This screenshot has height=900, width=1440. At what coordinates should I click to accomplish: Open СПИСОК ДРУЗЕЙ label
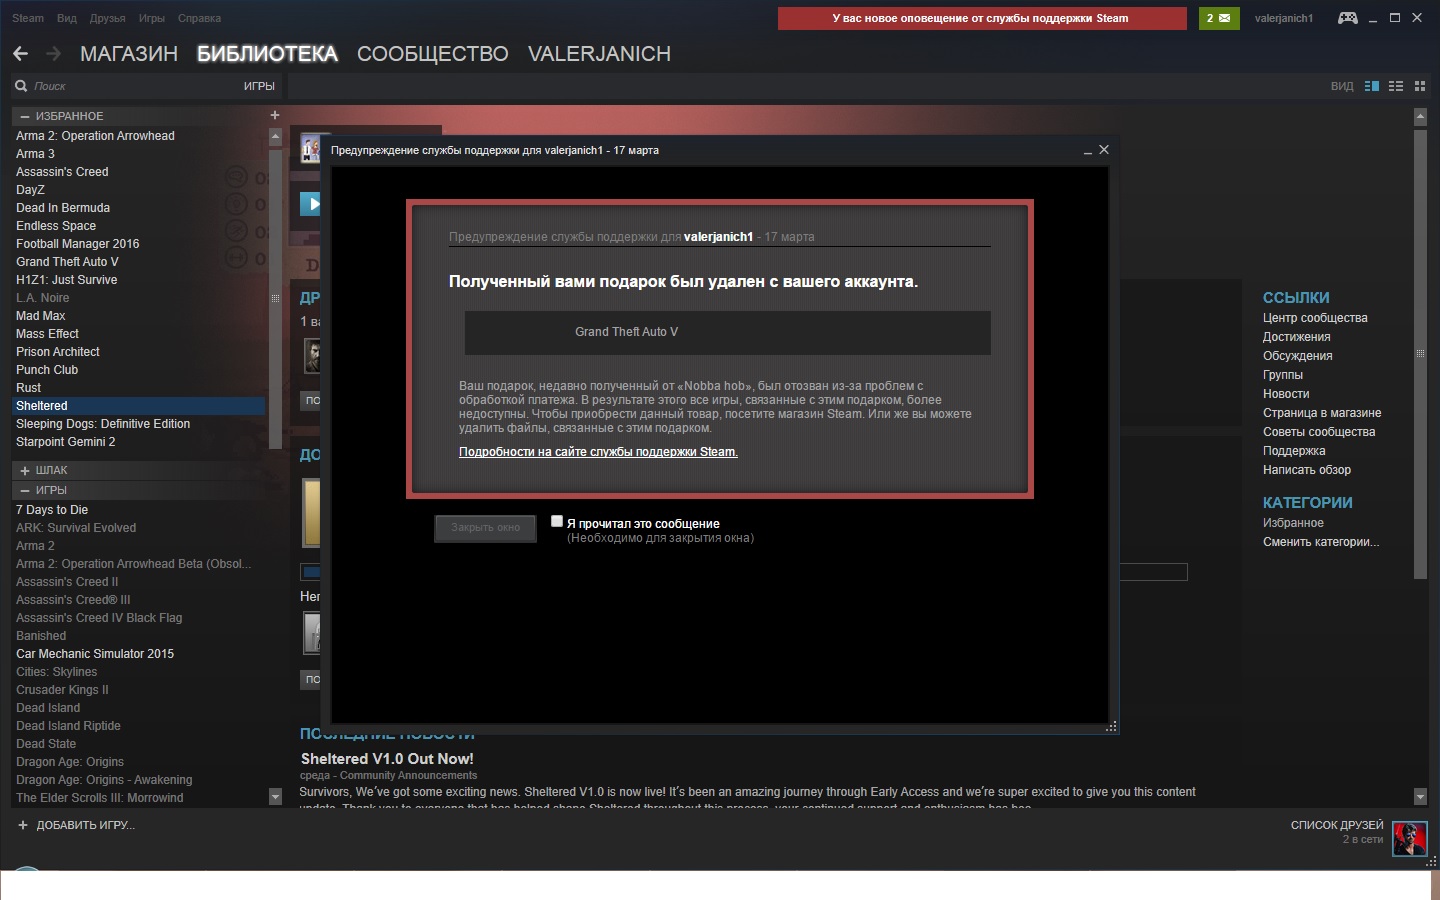1337,825
